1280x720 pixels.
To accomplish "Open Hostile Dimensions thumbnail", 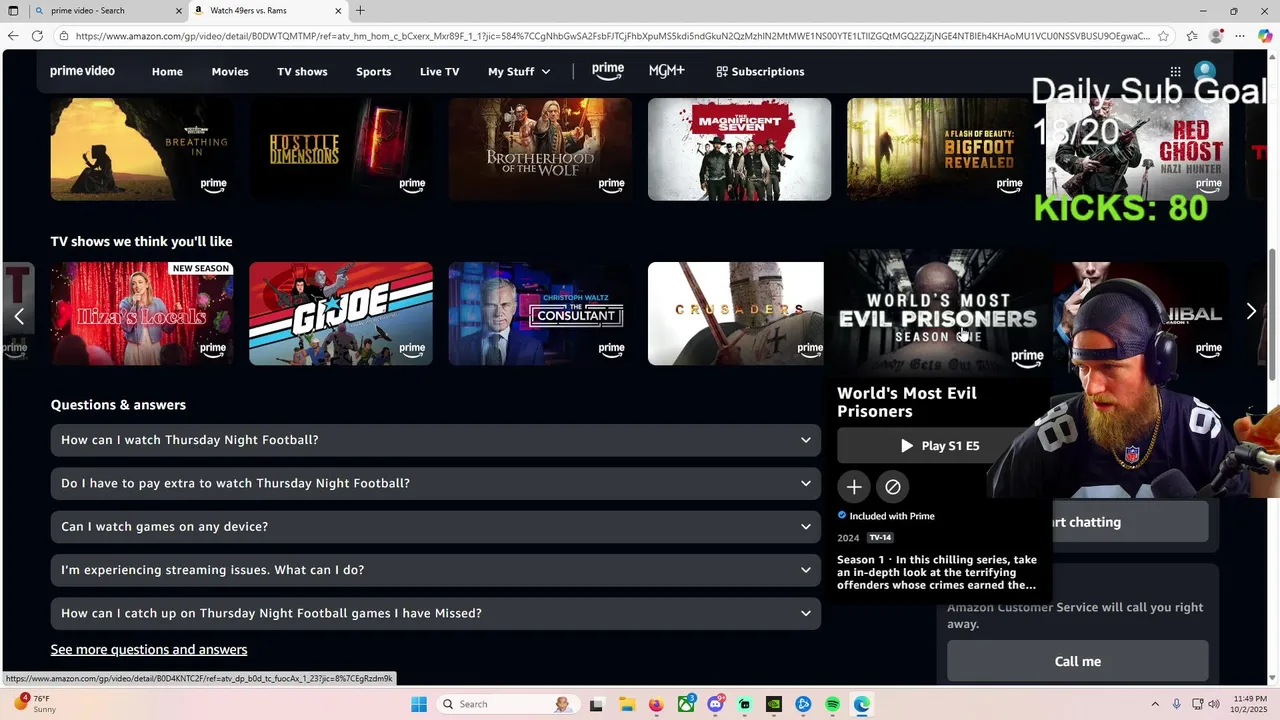I will [341, 149].
